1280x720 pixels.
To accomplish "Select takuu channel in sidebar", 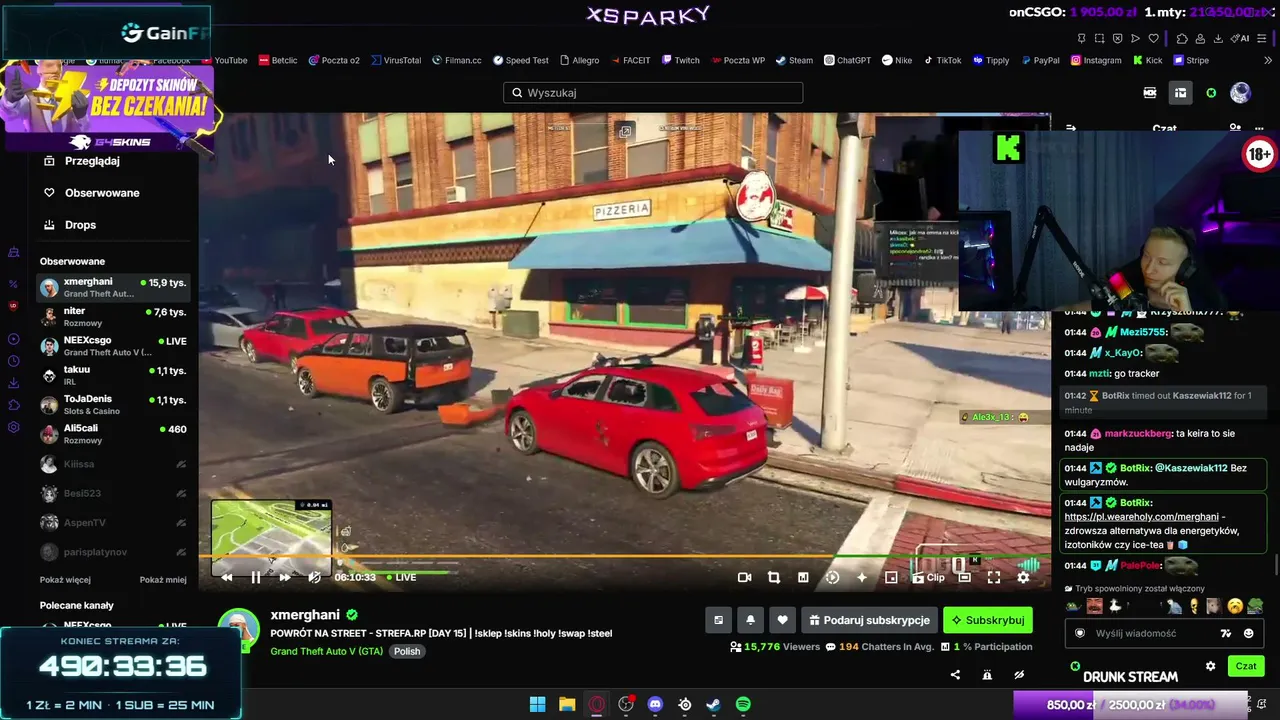I will click(113, 375).
